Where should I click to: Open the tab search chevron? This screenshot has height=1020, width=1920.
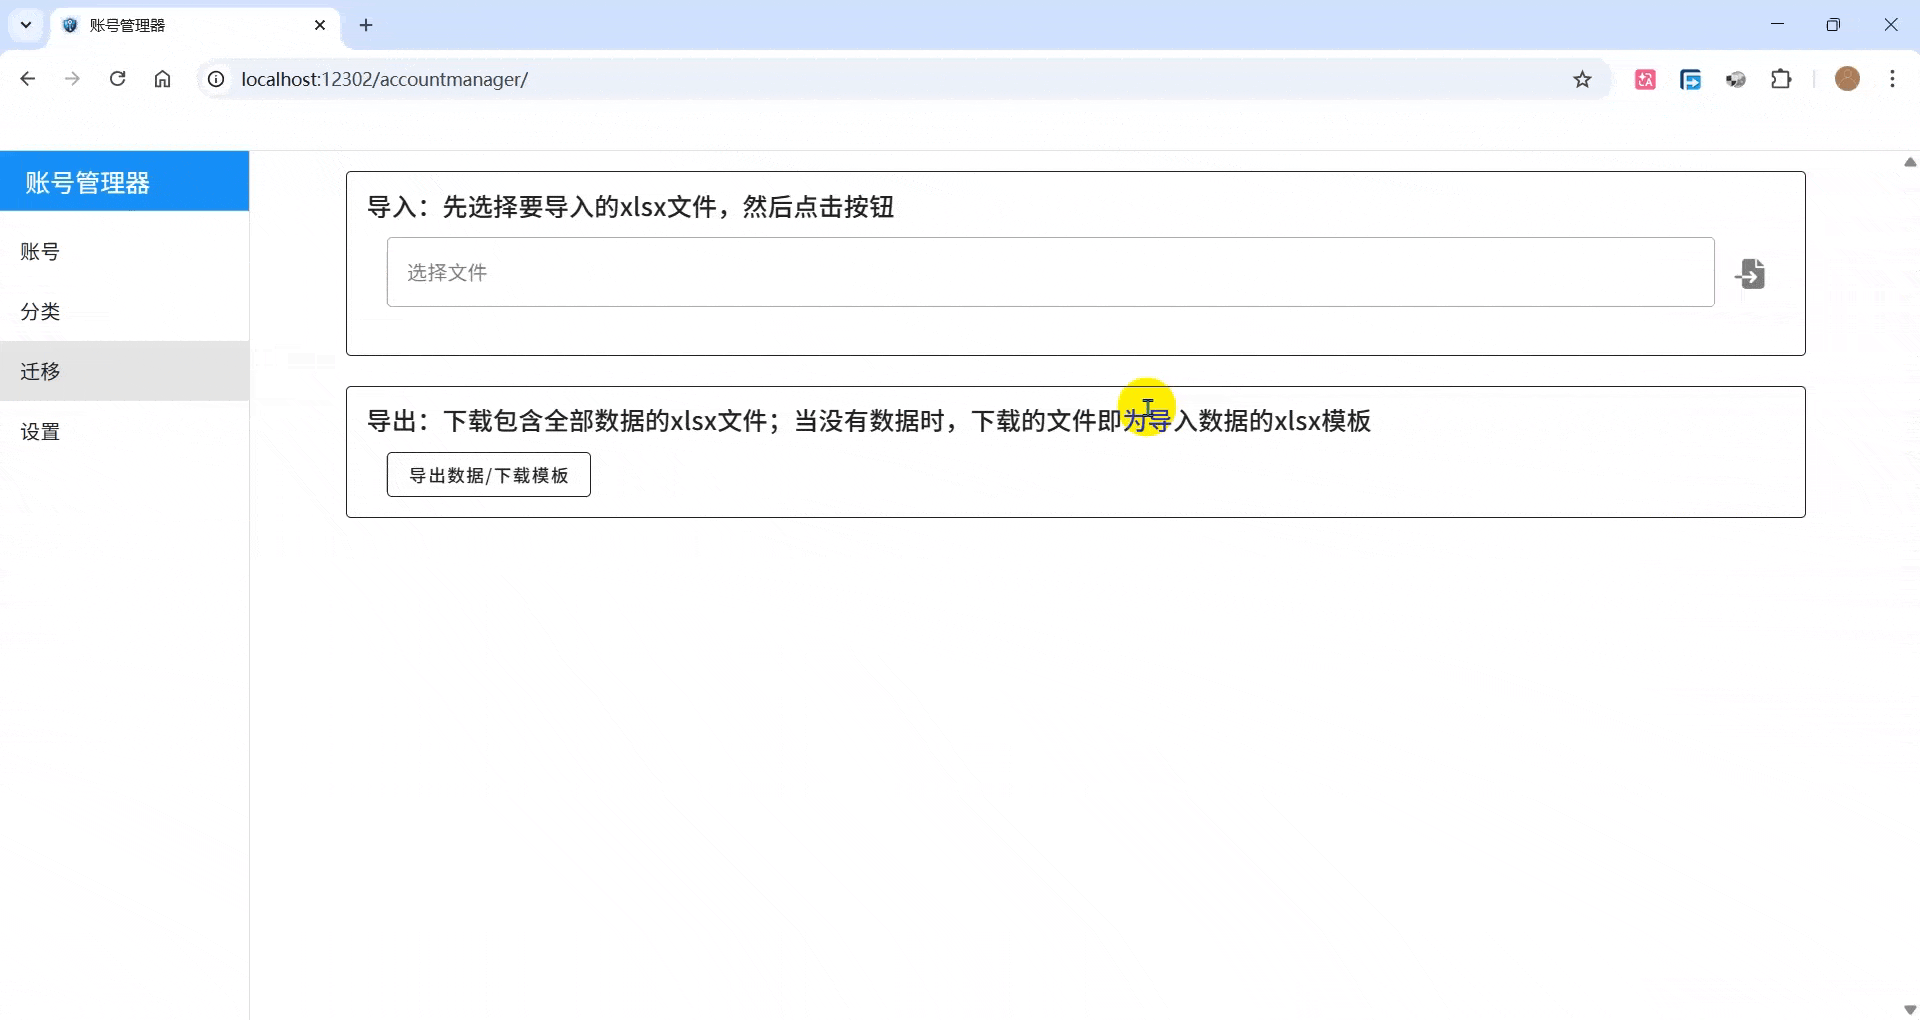(x=25, y=25)
